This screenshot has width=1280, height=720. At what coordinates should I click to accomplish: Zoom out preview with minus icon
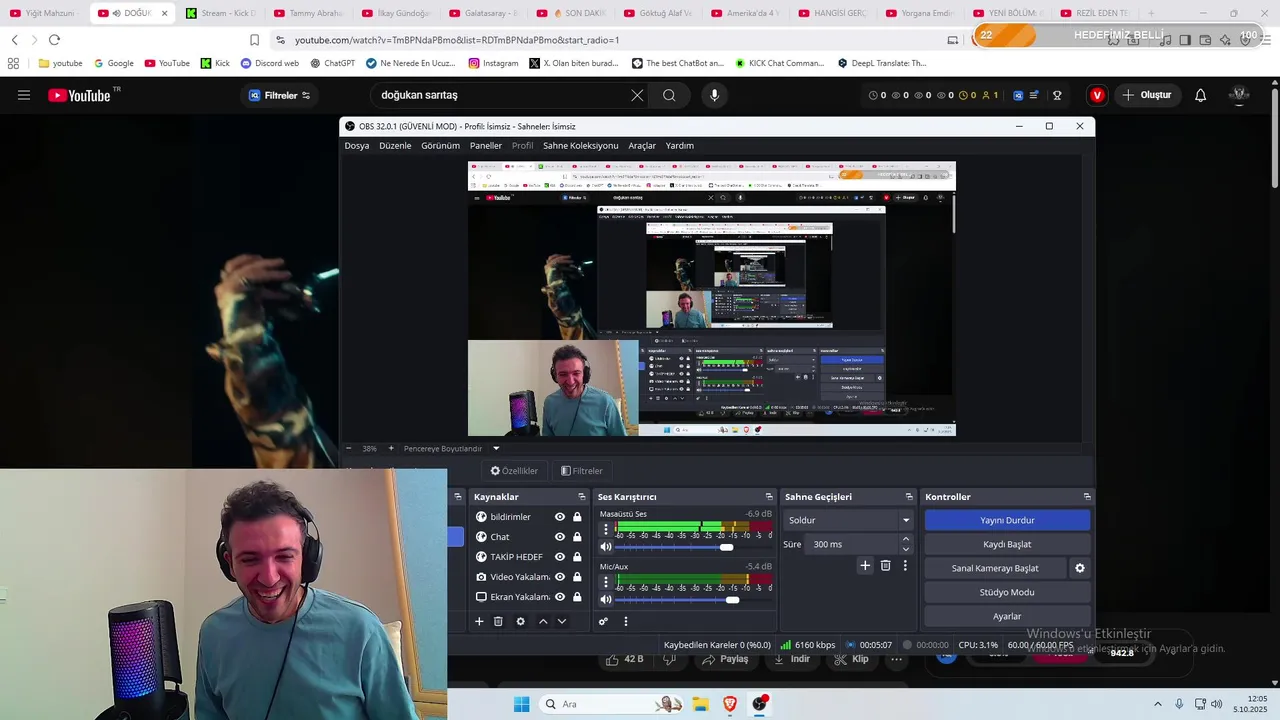348,448
